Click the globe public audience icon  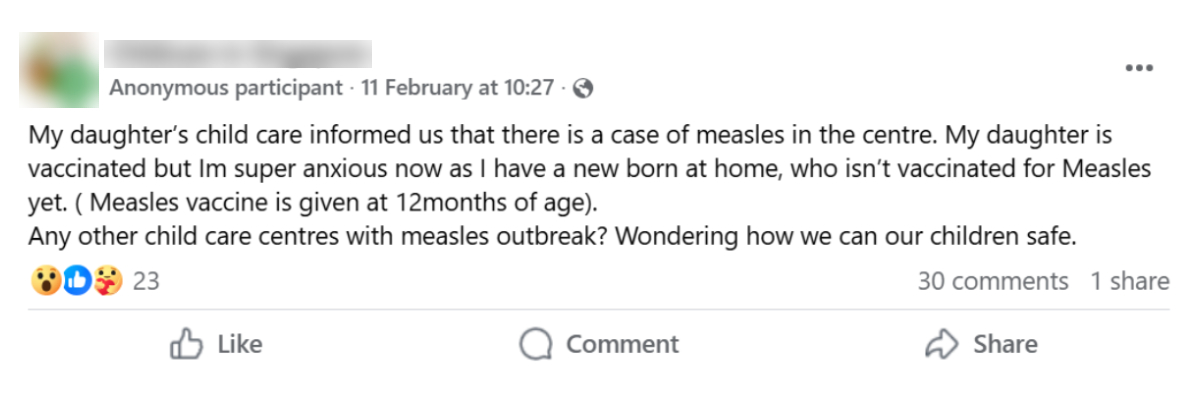(584, 88)
